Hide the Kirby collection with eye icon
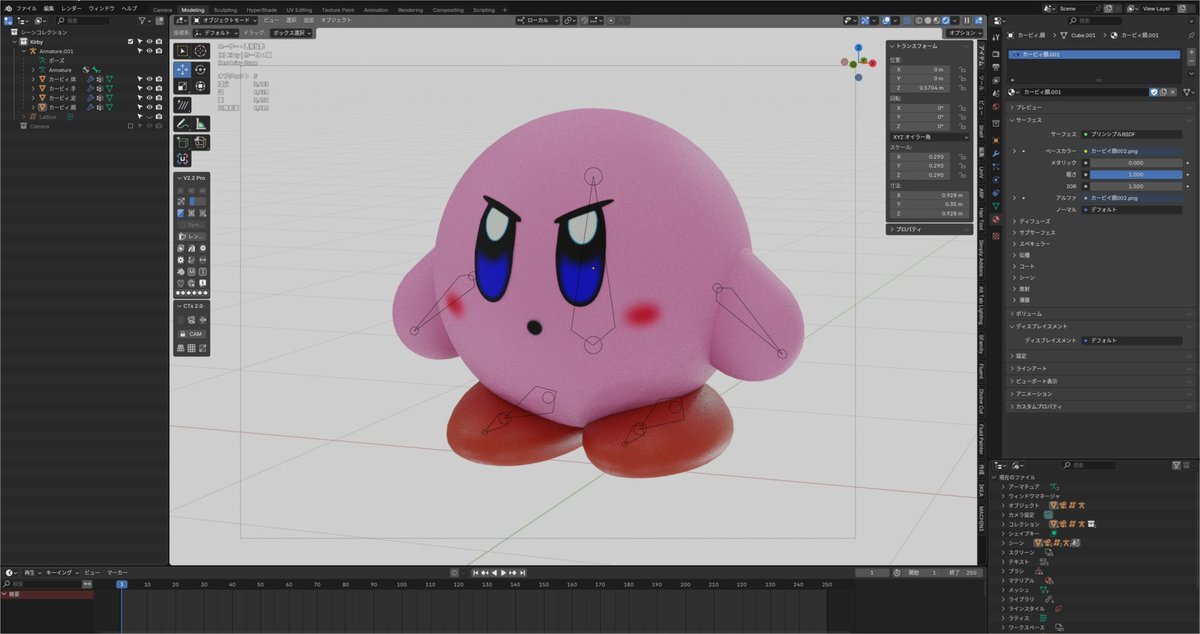Screen dimensions: 1200x634 point(149,42)
